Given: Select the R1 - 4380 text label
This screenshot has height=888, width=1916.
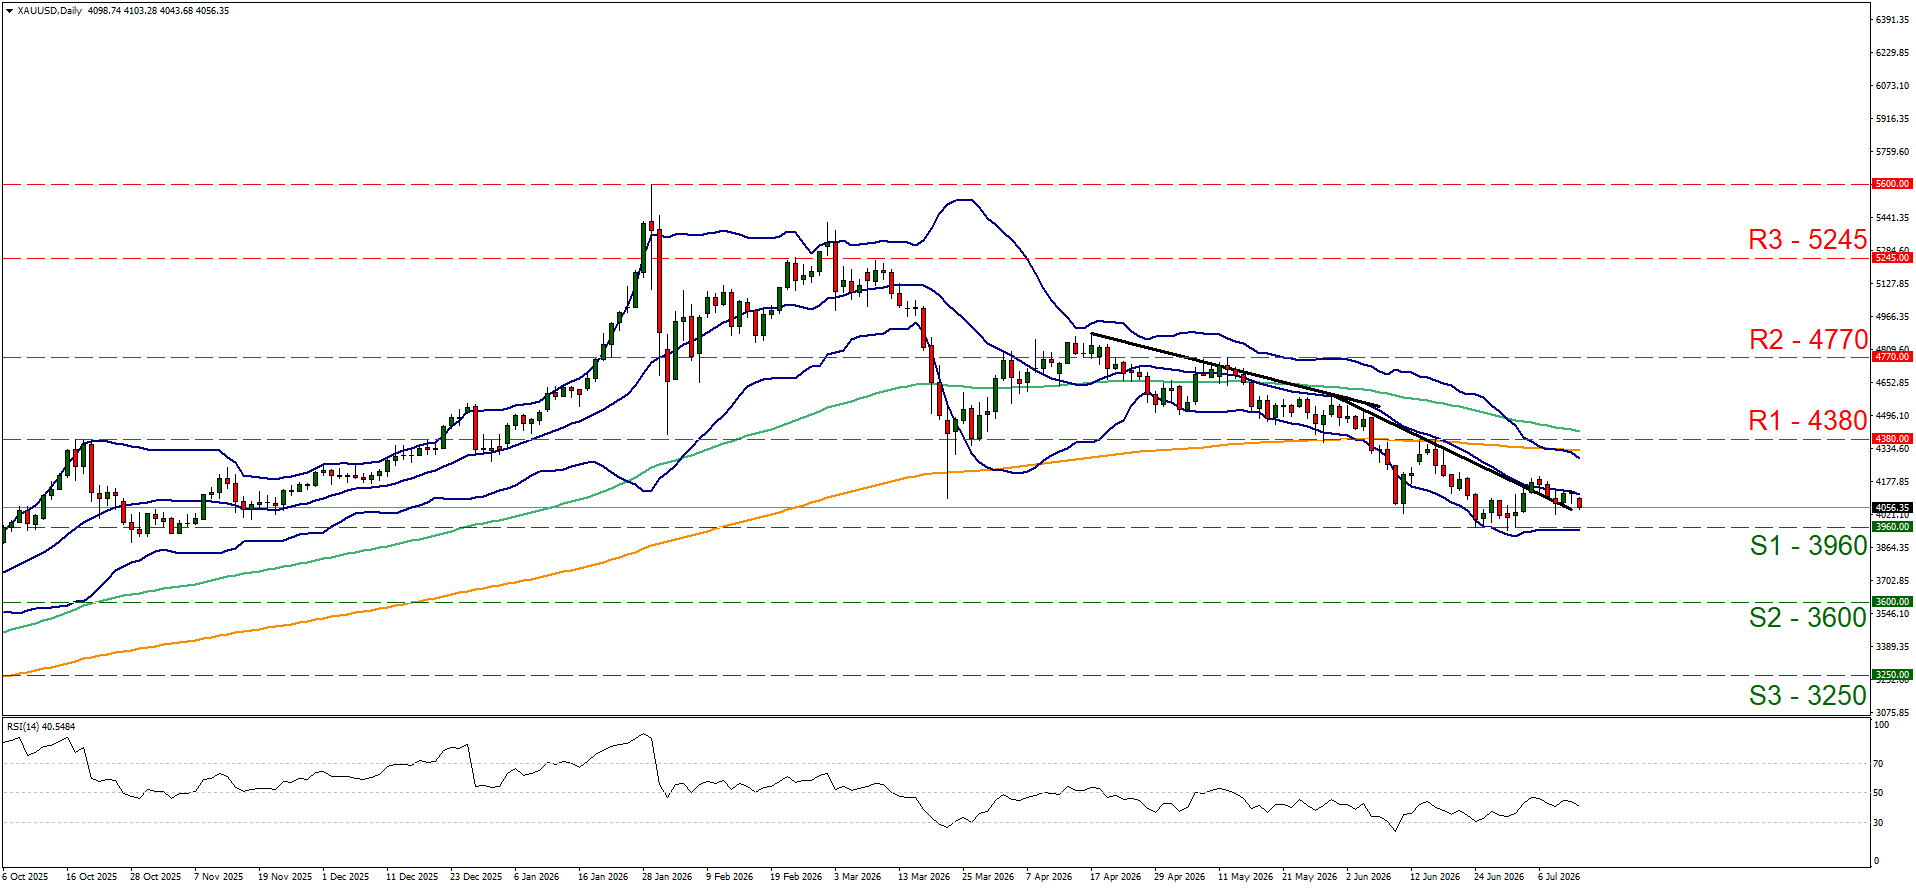Looking at the screenshot, I should coord(1807,421).
